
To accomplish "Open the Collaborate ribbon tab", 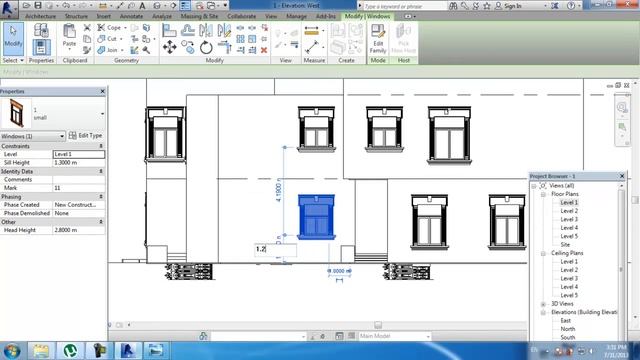I will coord(242,16).
